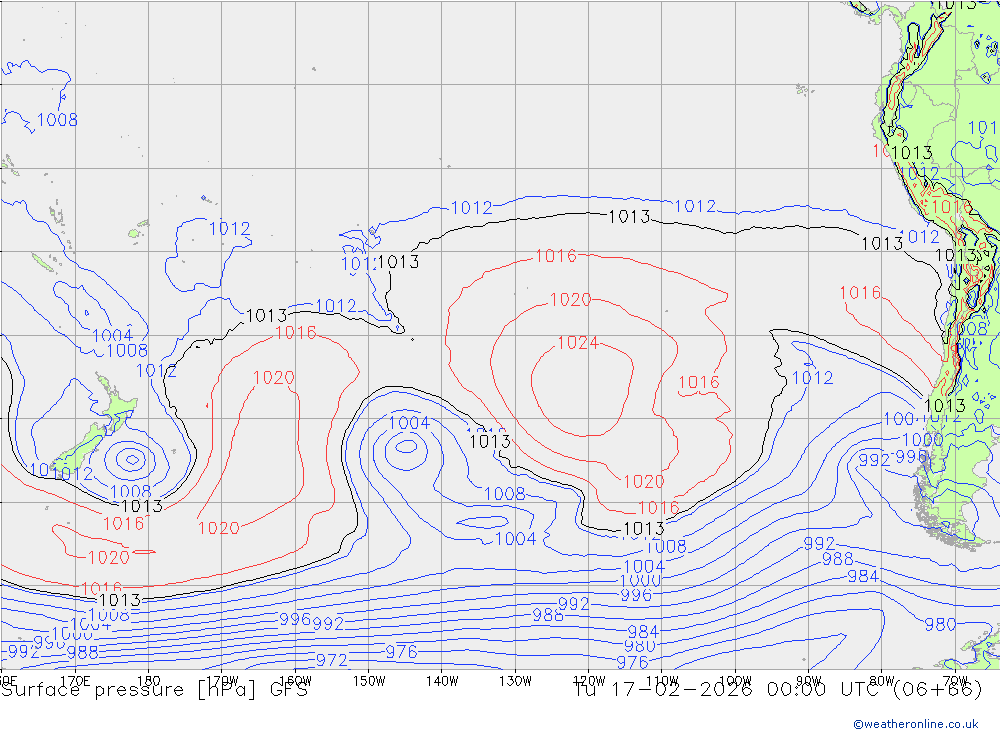The image size is (1000, 733).
Task: Click the blue 976 label next to 972
Action: [402, 652]
